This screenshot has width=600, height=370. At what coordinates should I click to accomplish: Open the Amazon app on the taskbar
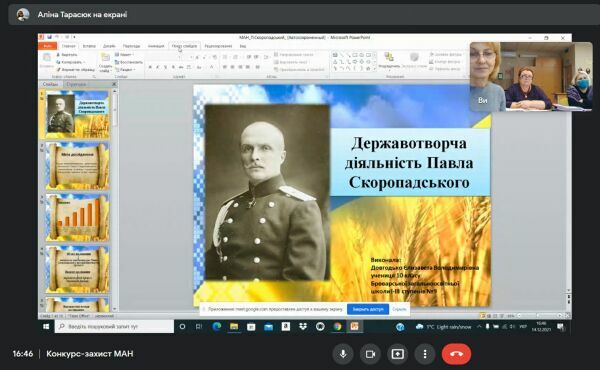(x=285, y=326)
